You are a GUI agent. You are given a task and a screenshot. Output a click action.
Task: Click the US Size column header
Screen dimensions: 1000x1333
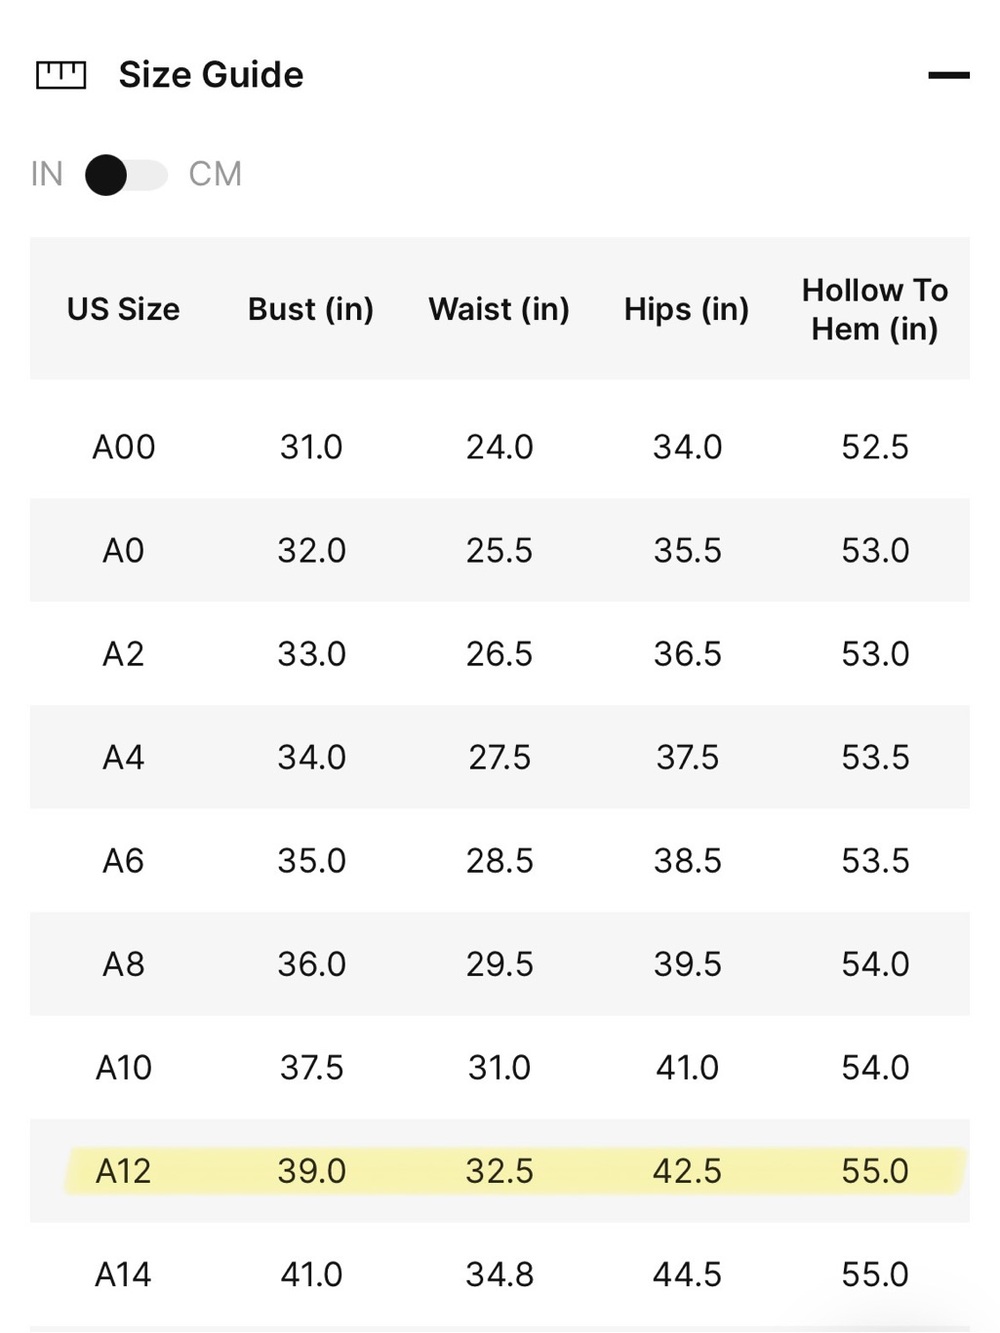(x=124, y=309)
